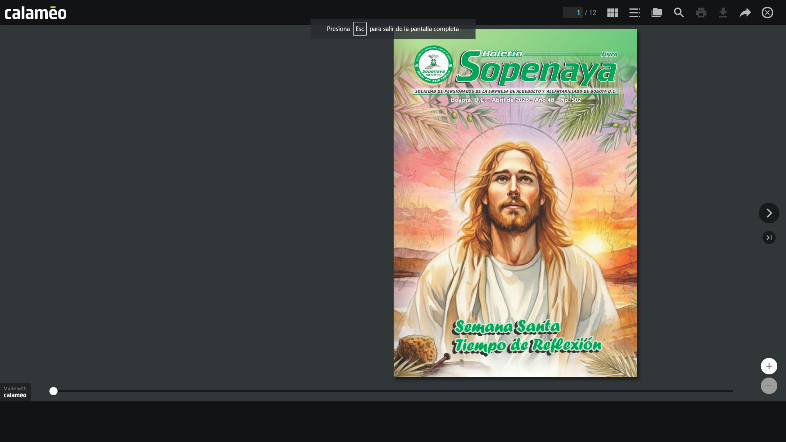Open the table of contents list
786x442 pixels.
click(634, 13)
